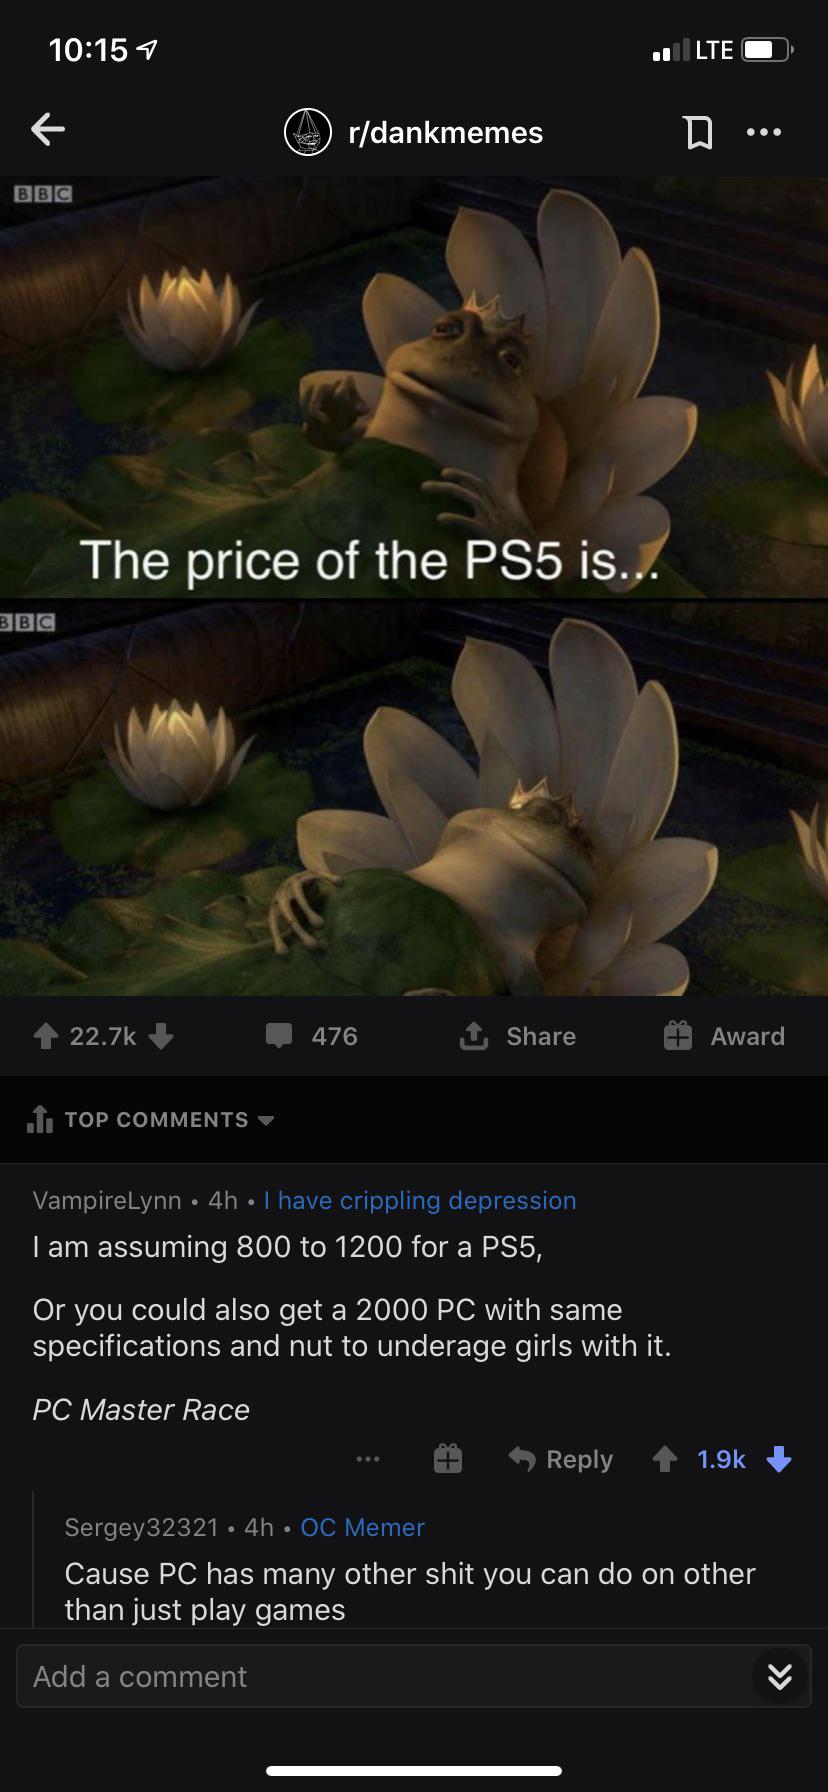Tap the back arrow icon
This screenshot has height=1792, width=828.
coord(48,129)
